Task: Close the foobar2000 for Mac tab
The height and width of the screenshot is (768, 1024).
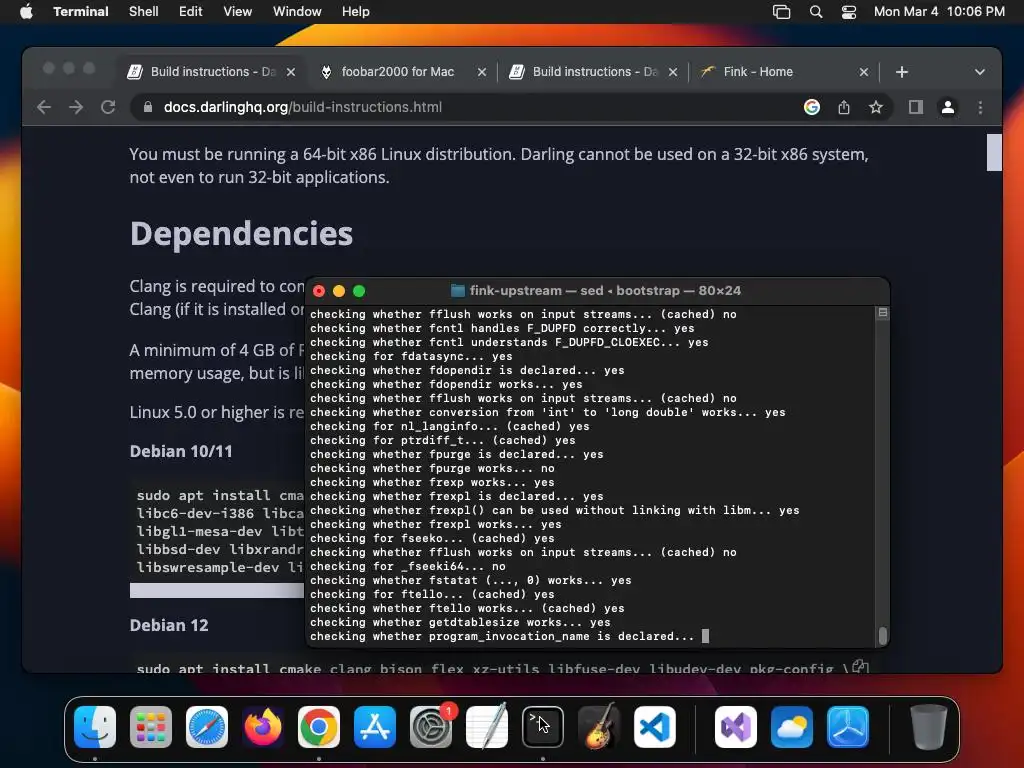Action: pyautogui.click(x=482, y=72)
